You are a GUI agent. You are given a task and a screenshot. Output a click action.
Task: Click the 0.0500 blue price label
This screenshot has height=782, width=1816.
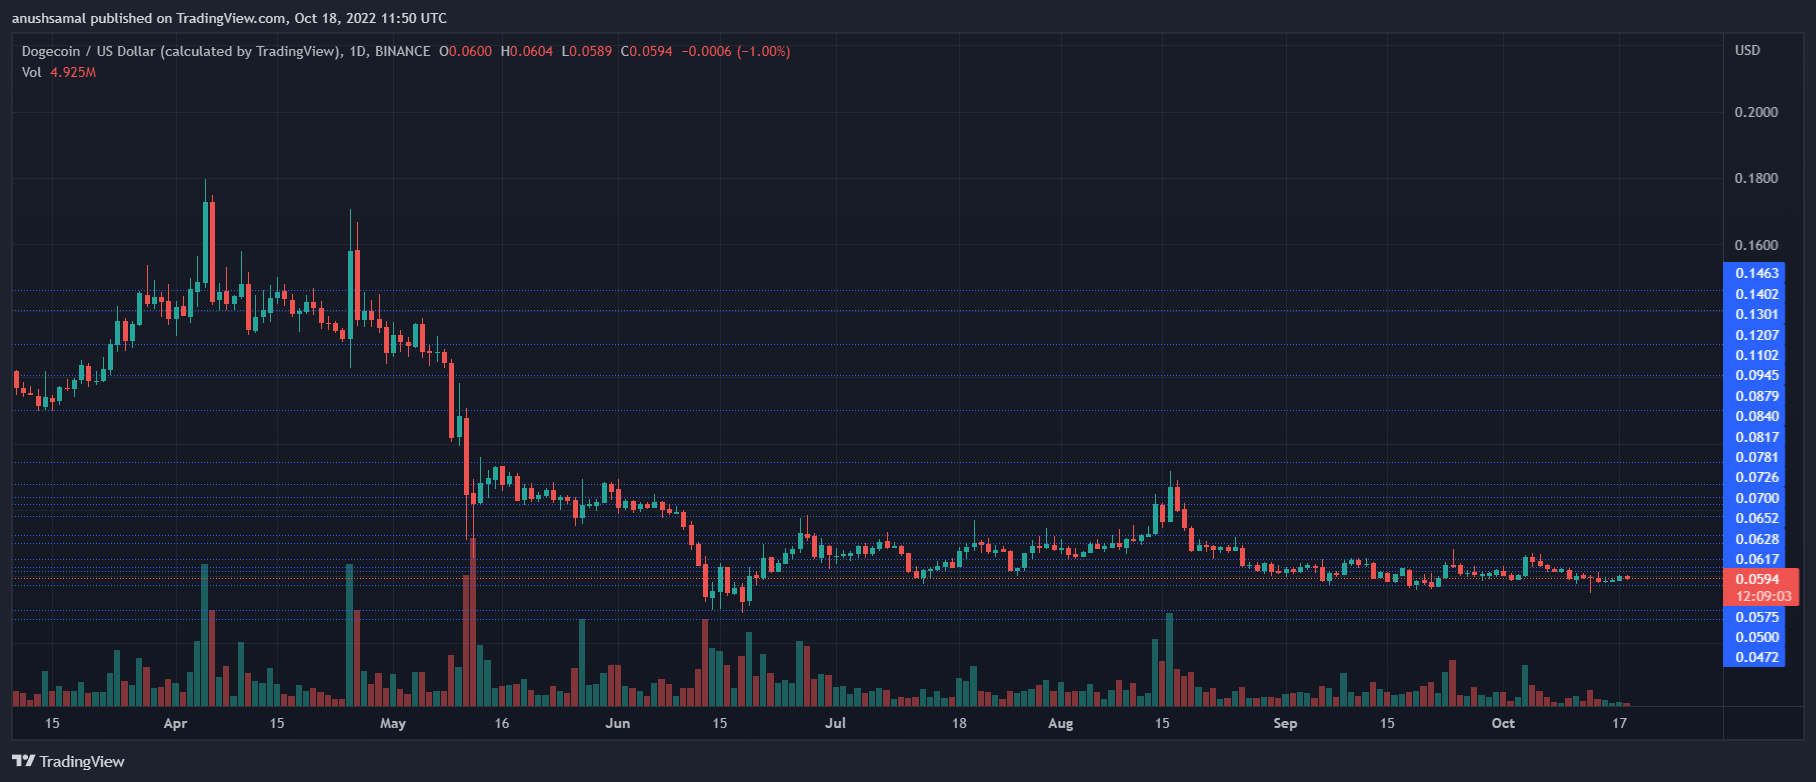[x=1757, y=637]
